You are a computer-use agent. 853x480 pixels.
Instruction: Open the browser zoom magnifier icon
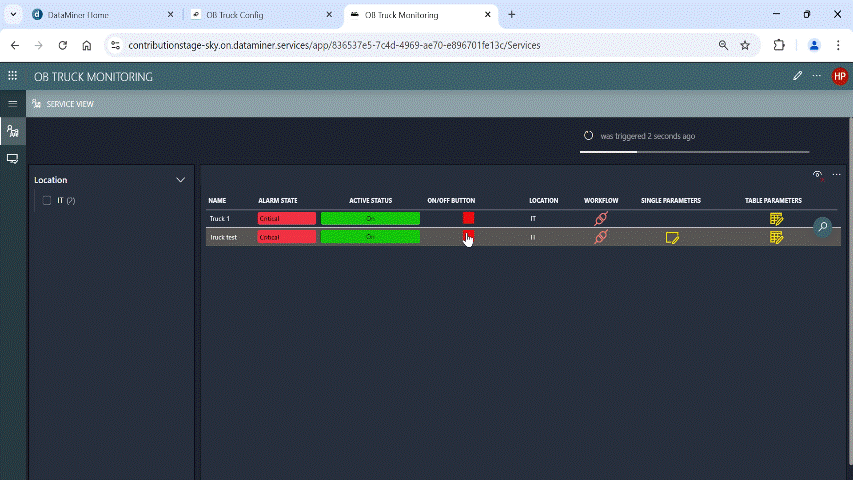click(723, 45)
